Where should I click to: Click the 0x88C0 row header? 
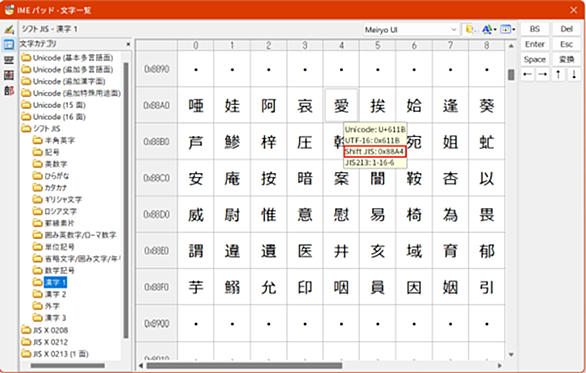click(156, 178)
